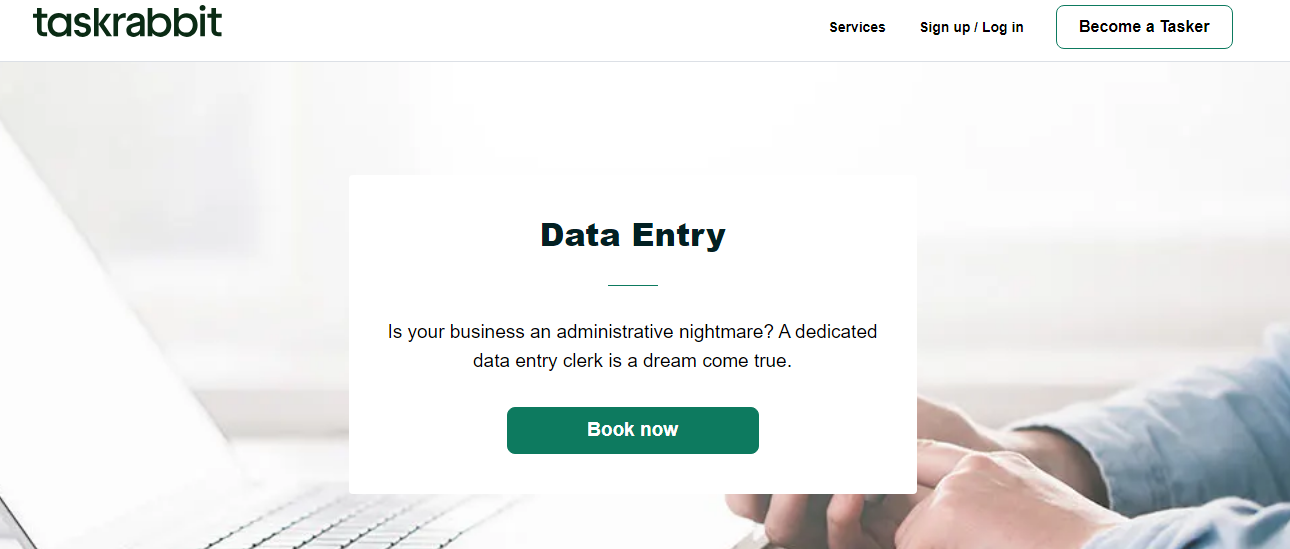Click the taskrabbit logo
Image resolution: width=1290 pixels, height=549 pixels.
click(127, 22)
